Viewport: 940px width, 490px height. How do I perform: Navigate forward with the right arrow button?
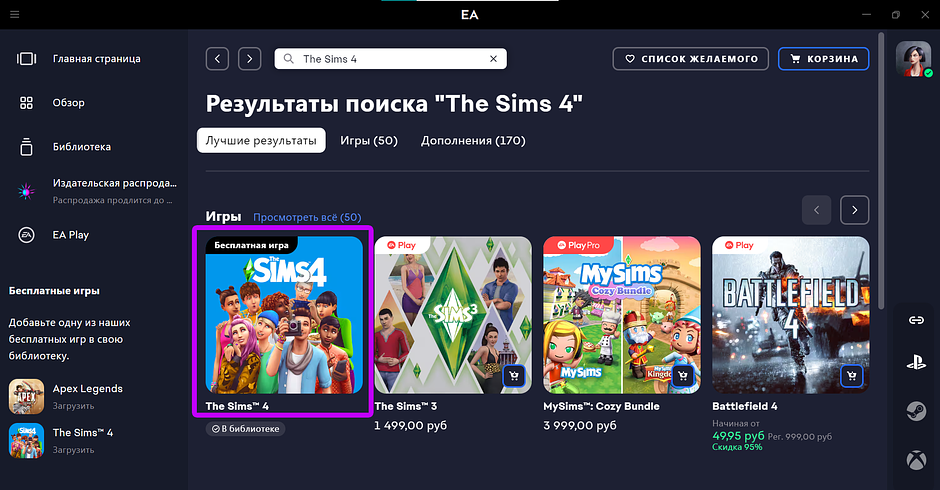pyautogui.click(x=249, y=59)
